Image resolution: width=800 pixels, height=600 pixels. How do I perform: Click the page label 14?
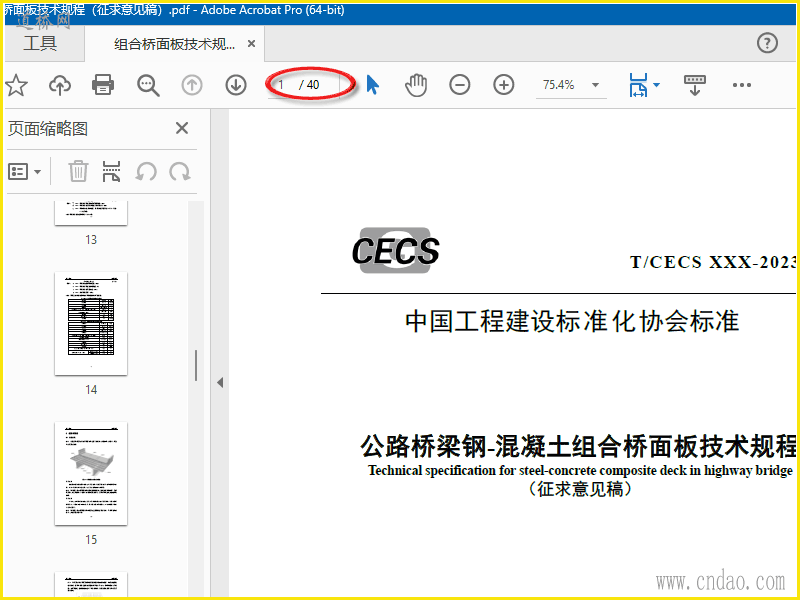[x=91, y=390]
